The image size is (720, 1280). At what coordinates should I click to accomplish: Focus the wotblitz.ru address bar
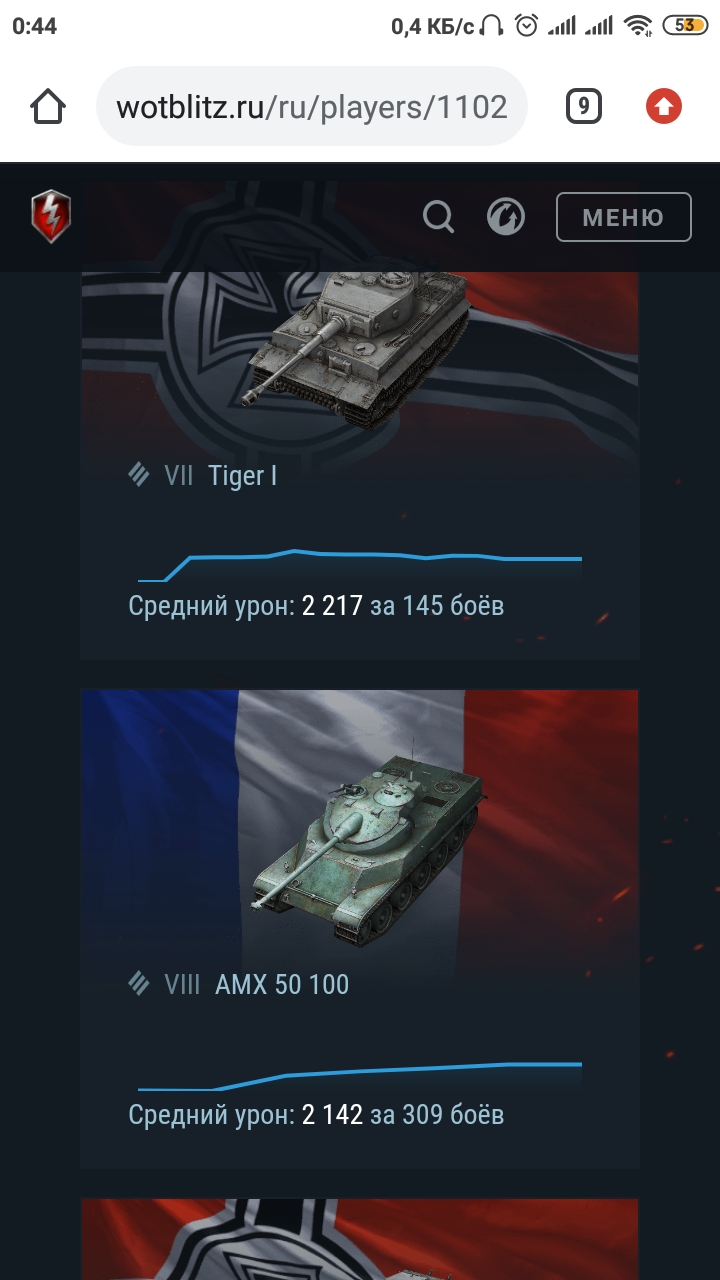311,106
